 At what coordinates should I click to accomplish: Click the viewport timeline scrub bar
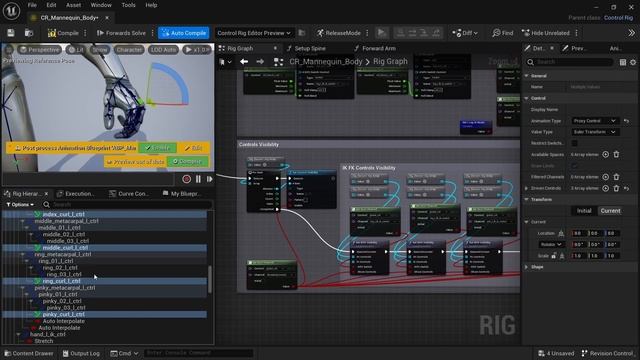(x=88, y=179)
